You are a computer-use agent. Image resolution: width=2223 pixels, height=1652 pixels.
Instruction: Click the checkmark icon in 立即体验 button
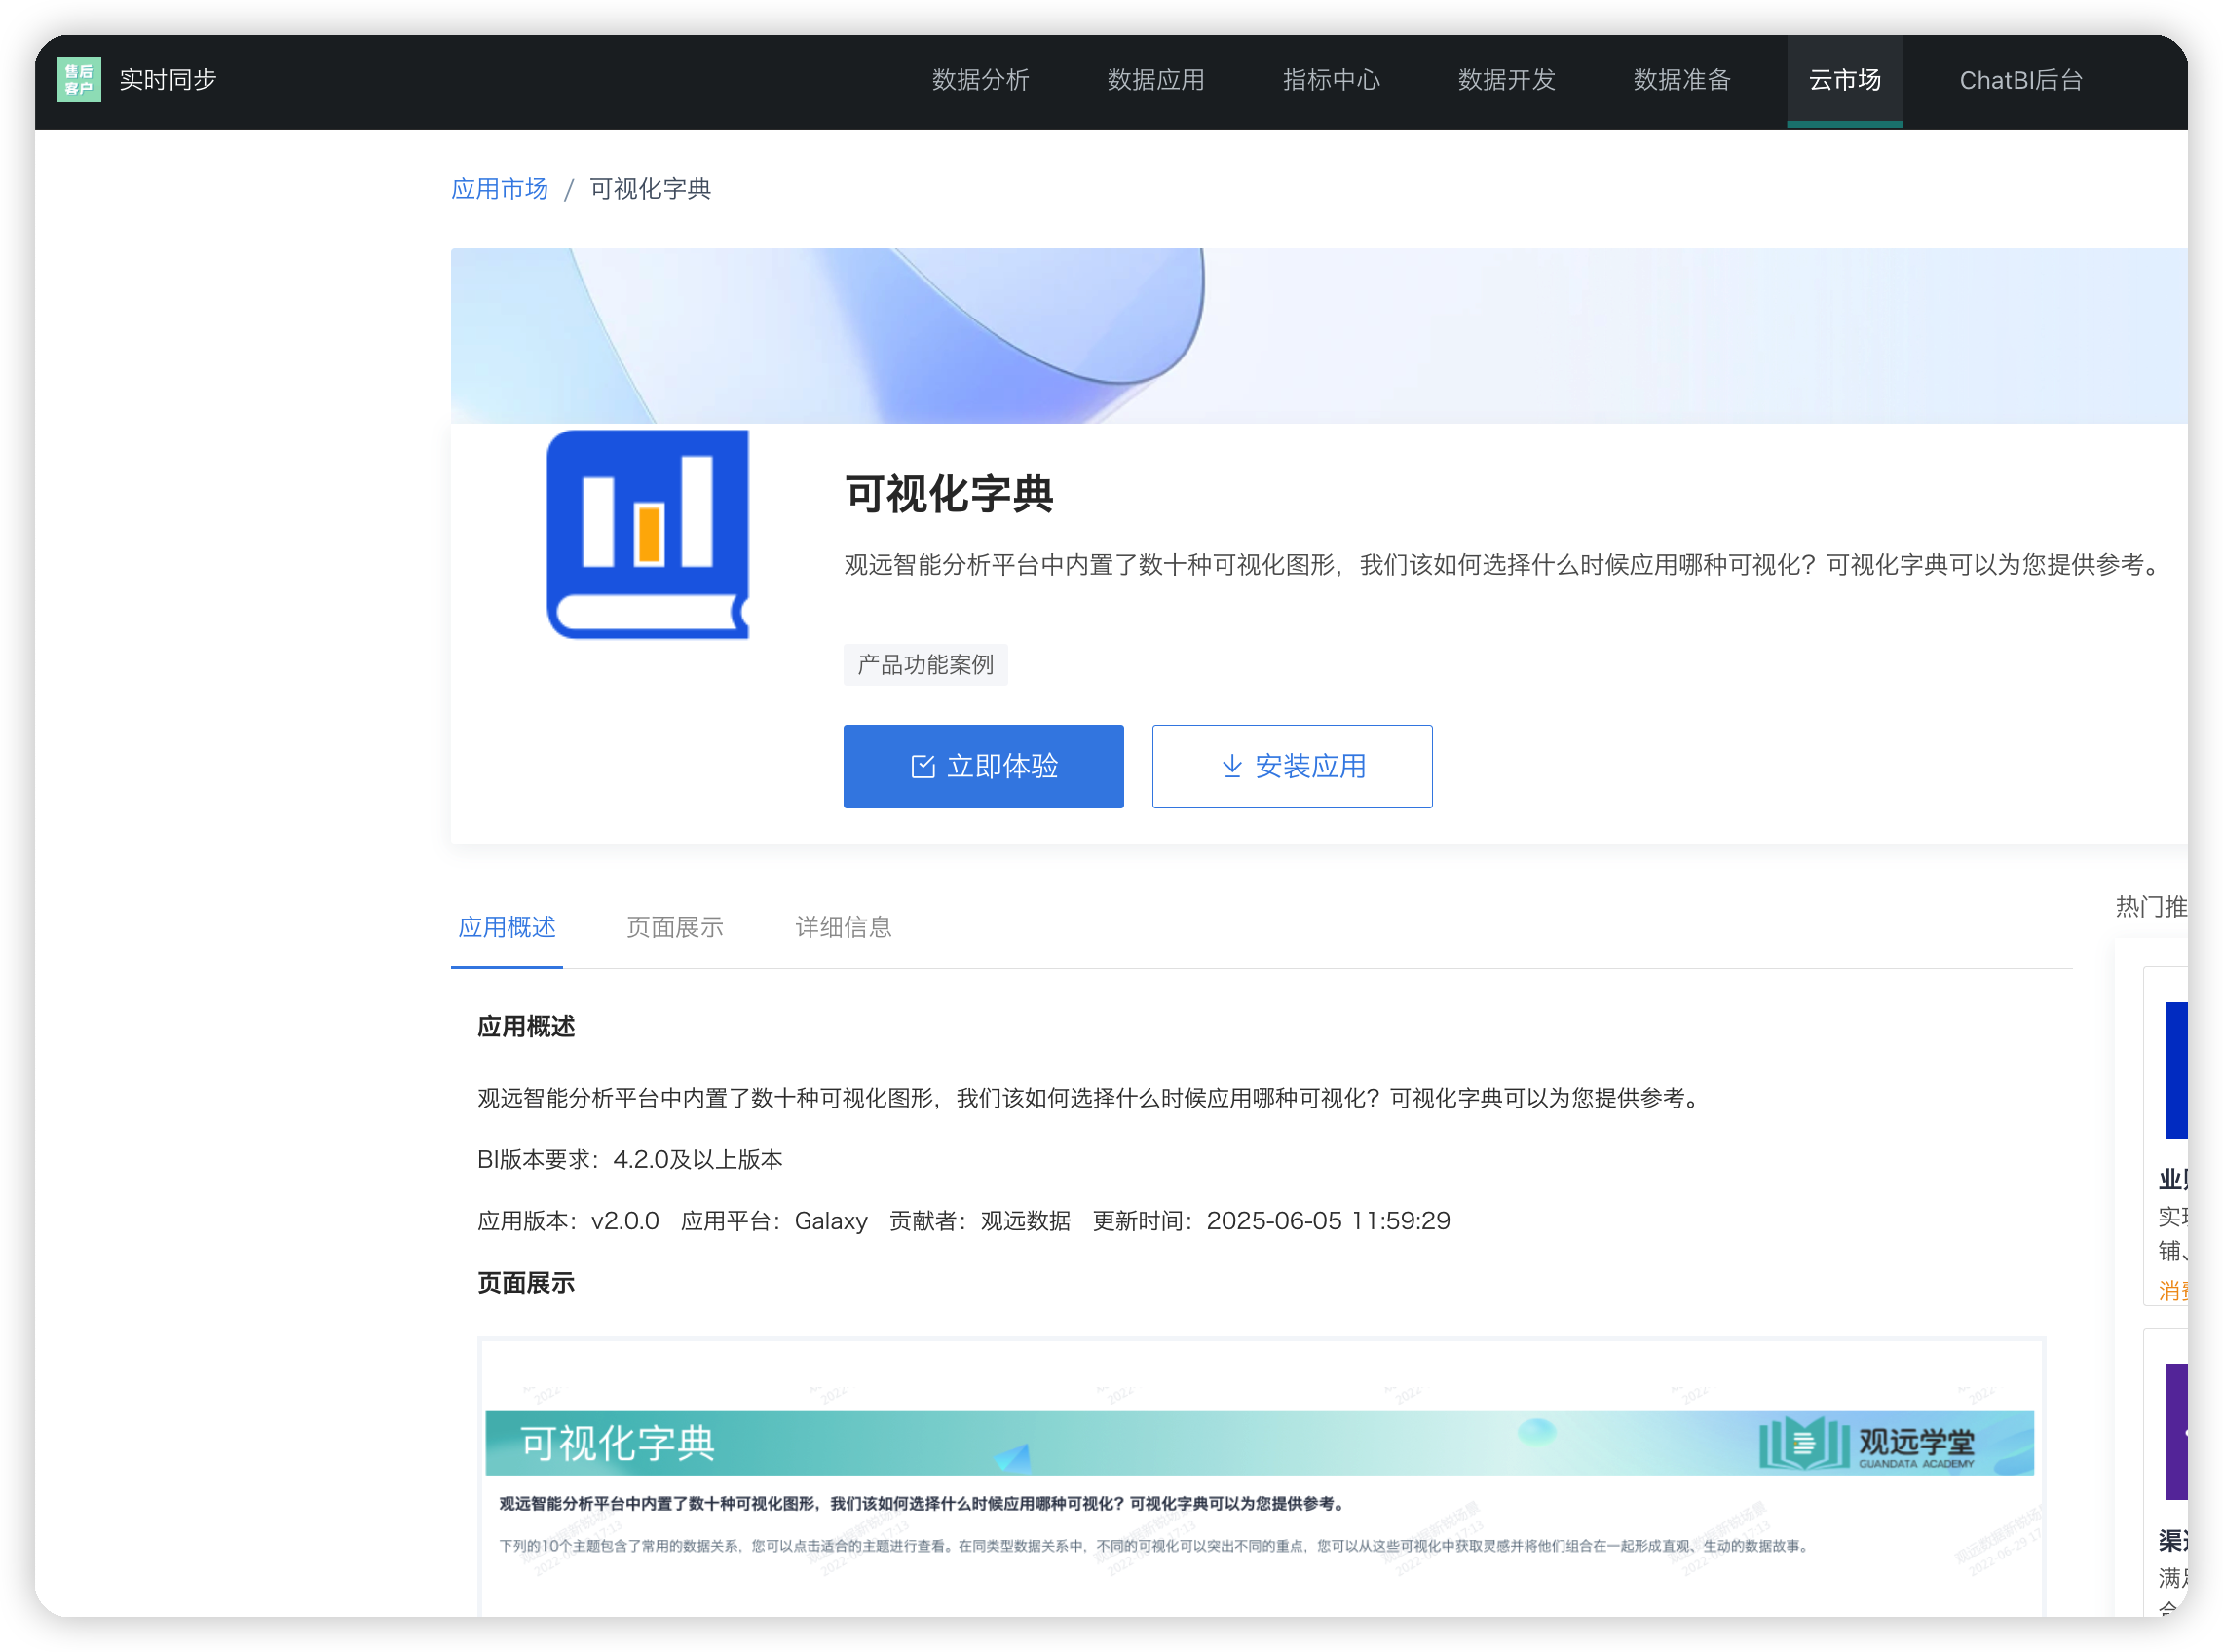click(923, 766)
